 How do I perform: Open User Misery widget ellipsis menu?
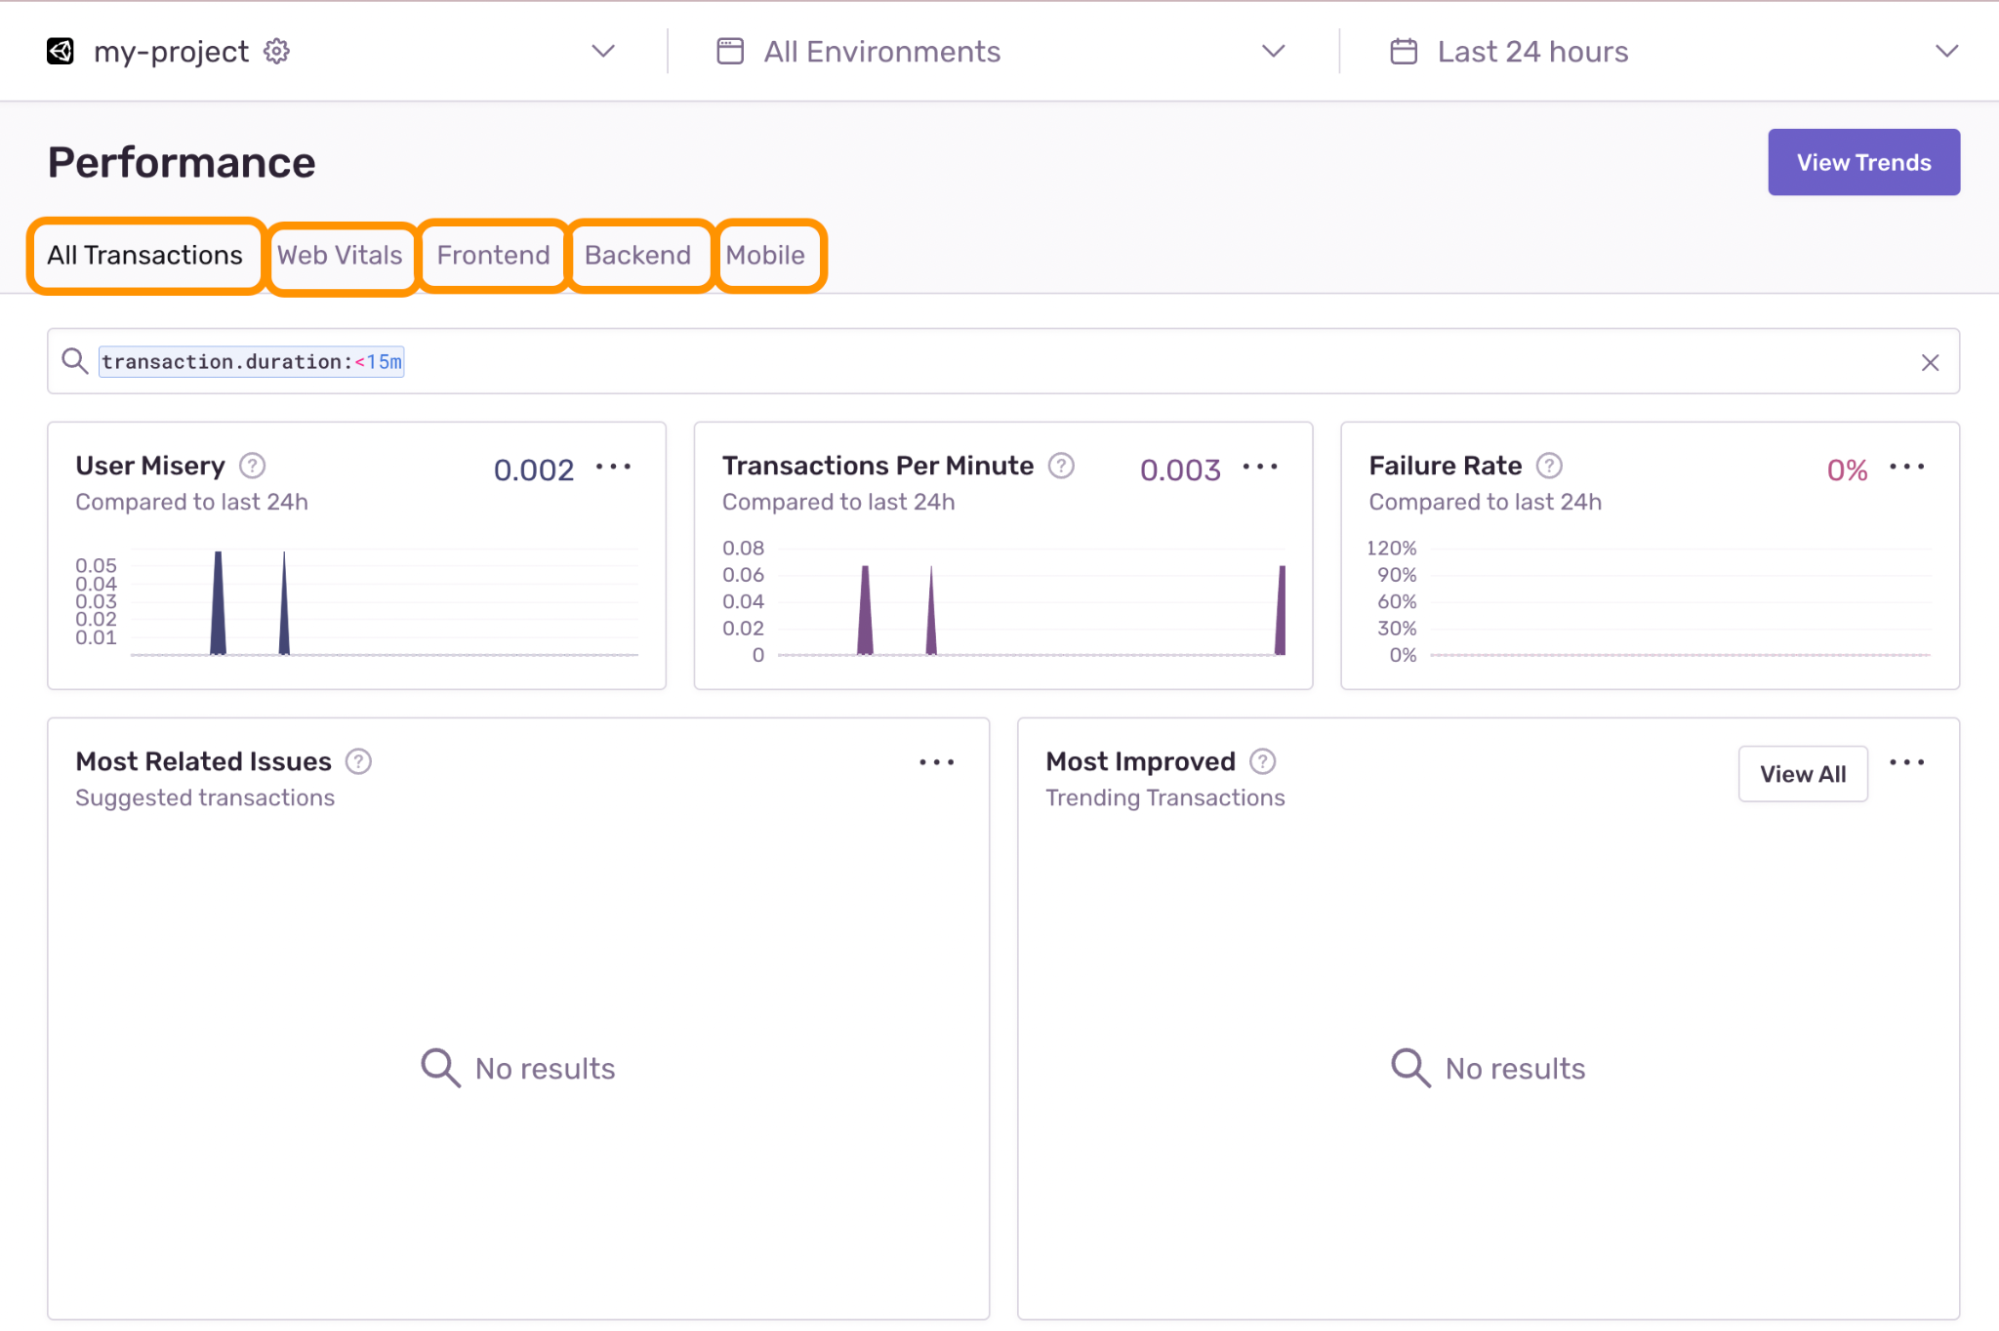tap(613, 467)
